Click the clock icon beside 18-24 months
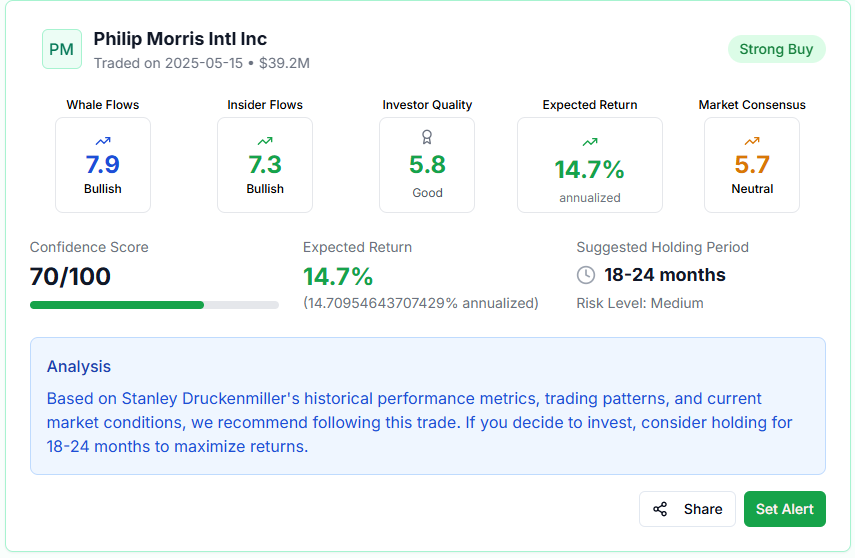Viewport: 855px width, 558px height. pos(586,275)
